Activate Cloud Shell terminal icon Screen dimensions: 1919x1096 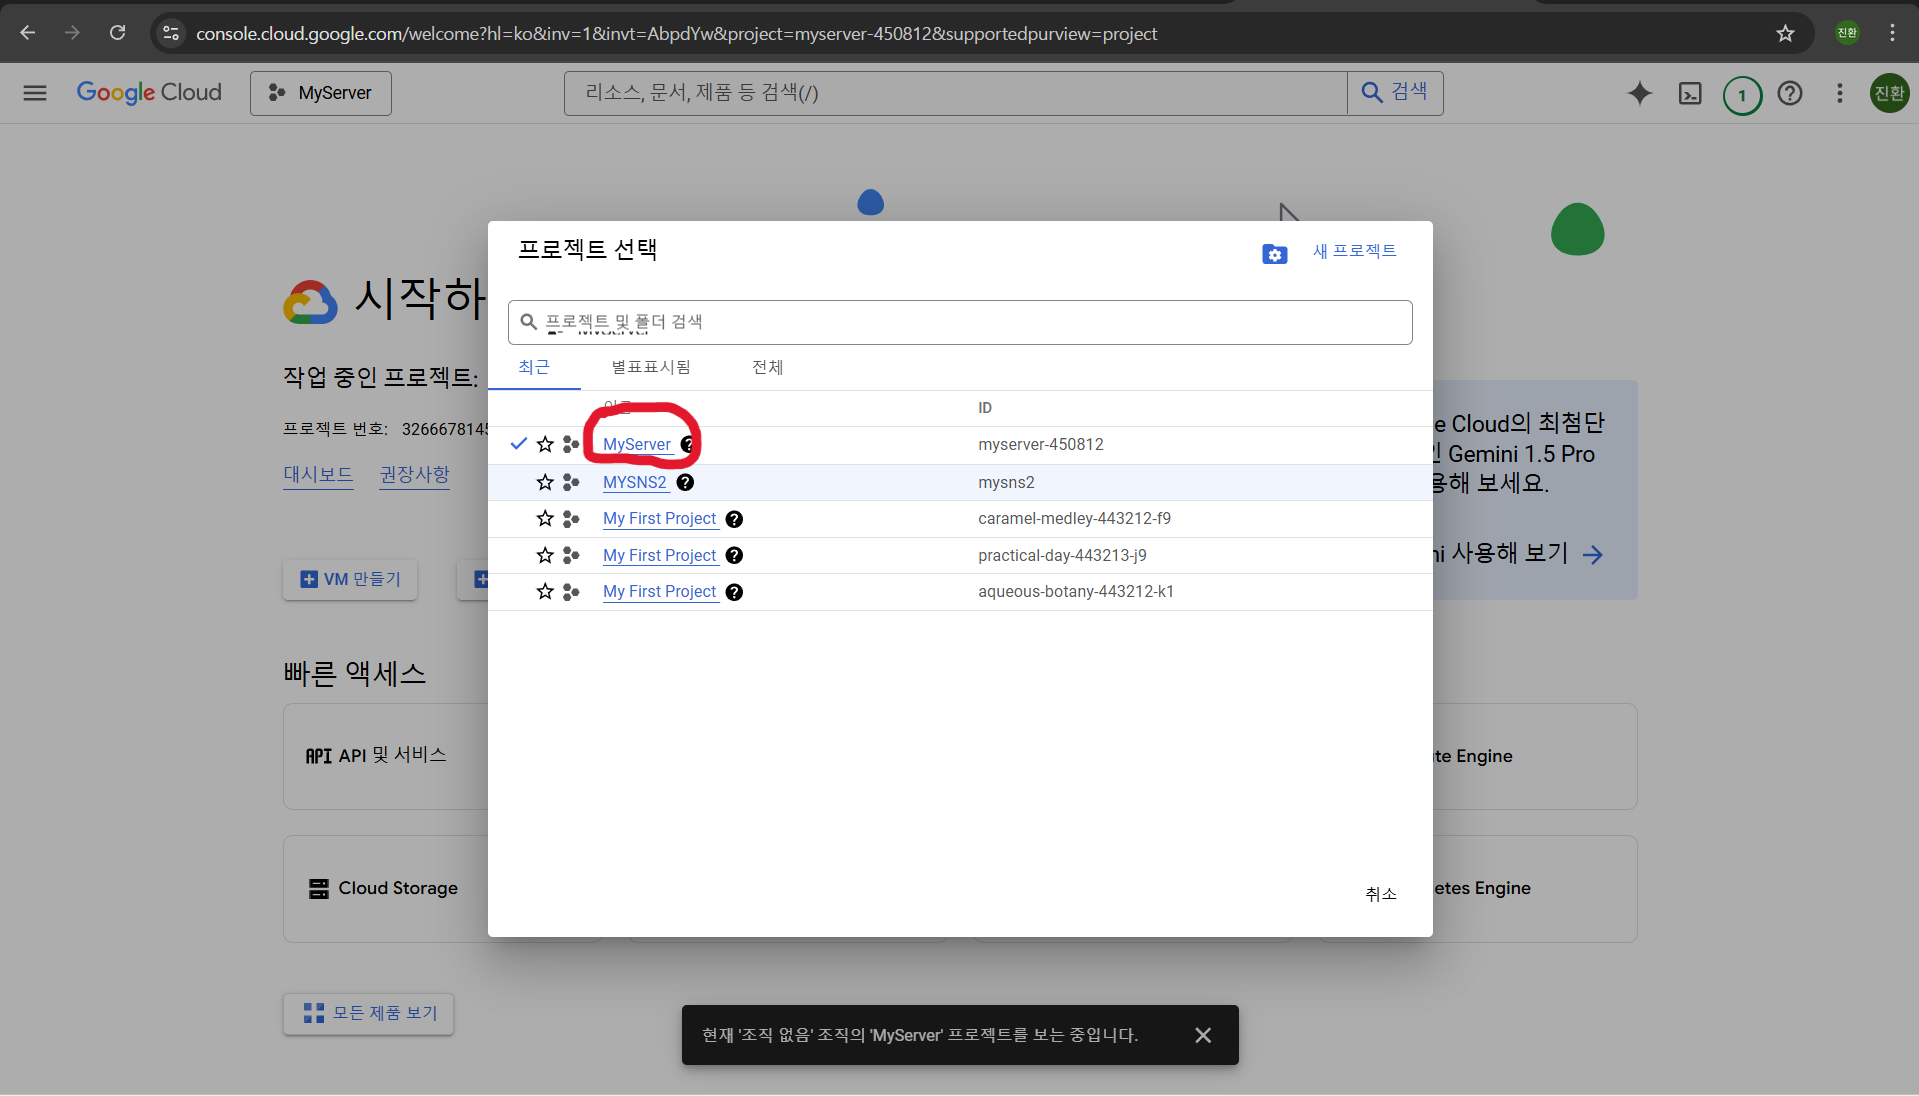click(1690, 93)
